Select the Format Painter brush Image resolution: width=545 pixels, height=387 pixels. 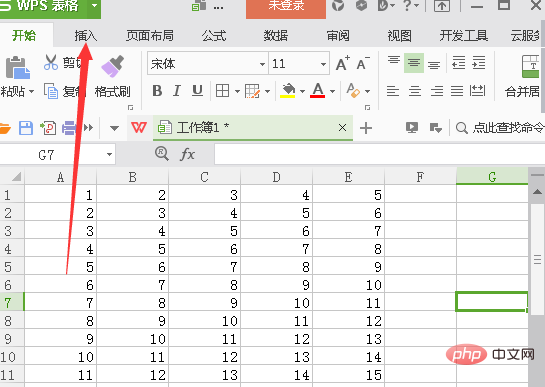[x=113, y=66]
